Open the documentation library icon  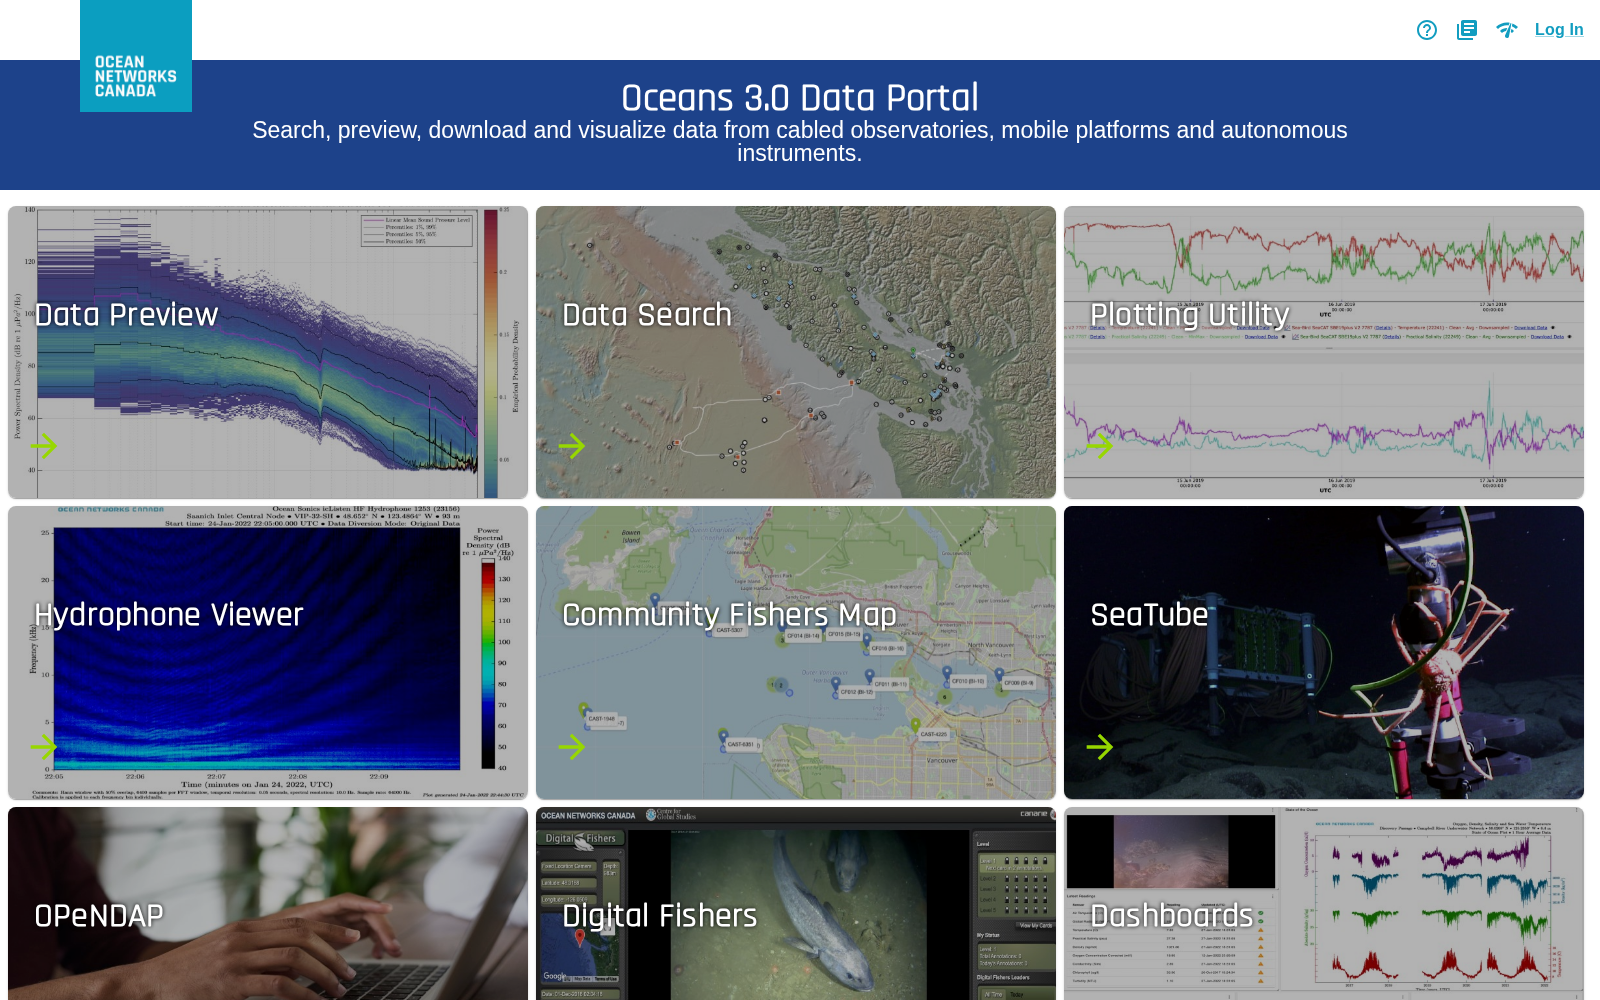point(1467,30)
